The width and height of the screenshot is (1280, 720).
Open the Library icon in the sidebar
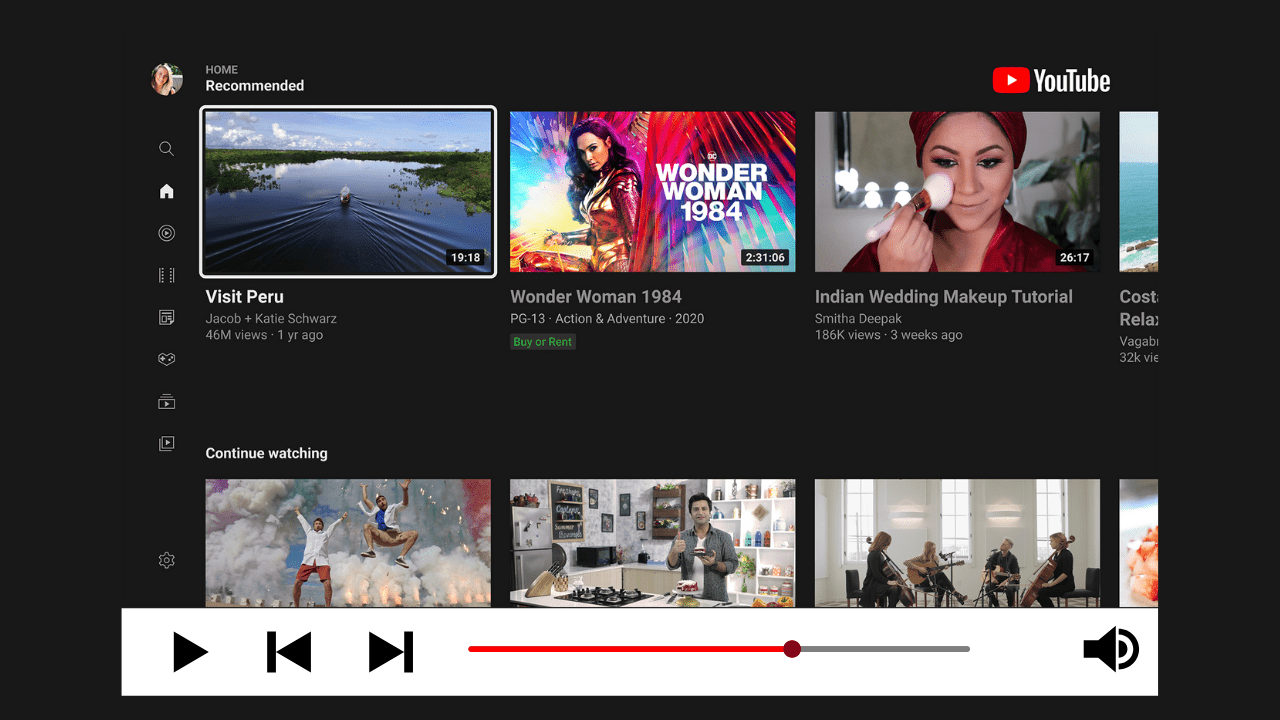tap(166, 443)
